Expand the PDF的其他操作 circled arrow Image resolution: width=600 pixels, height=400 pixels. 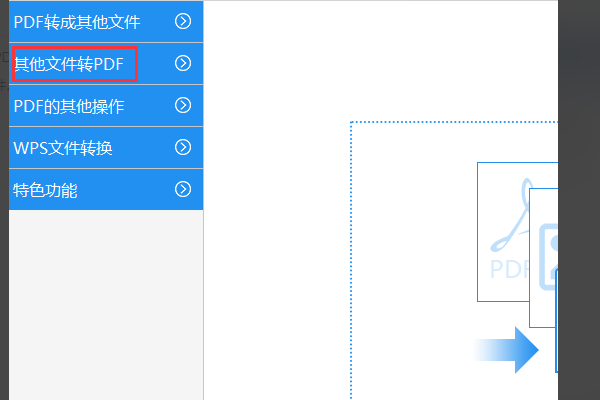pyautogui.click(x=183, y=105)
